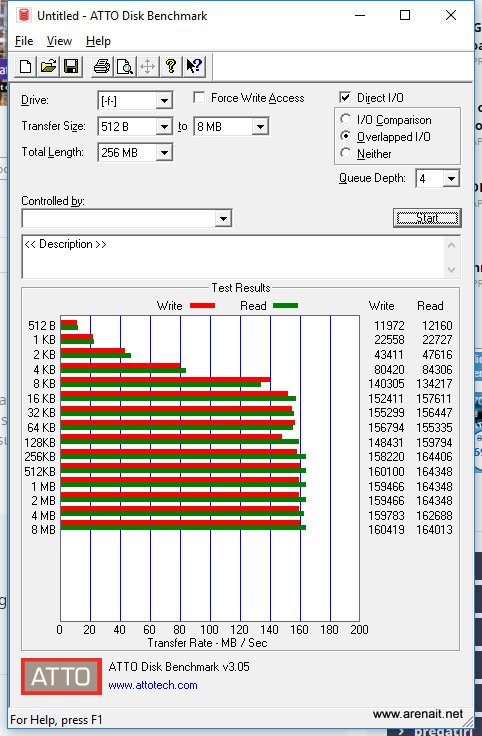This screenshot has height=736, width=482.
Task: Click the ATTO app icon in title bar
Action: coord(24,15)
